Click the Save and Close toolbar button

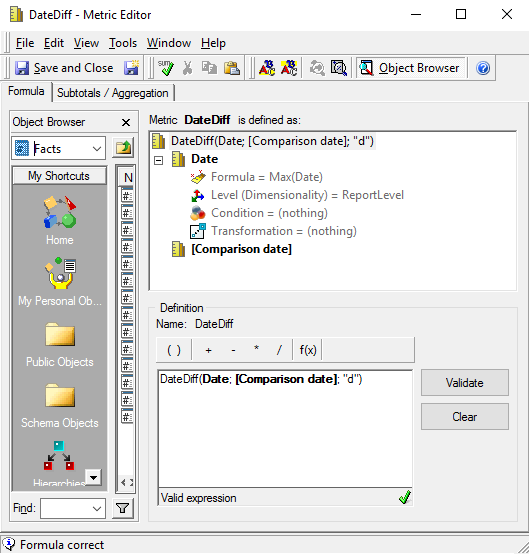click(64, 68)
